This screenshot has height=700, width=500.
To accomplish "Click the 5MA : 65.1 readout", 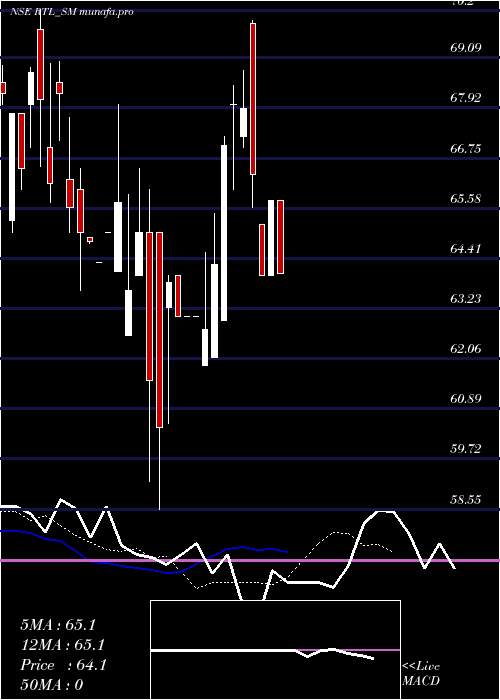I will tap(58, 625).
